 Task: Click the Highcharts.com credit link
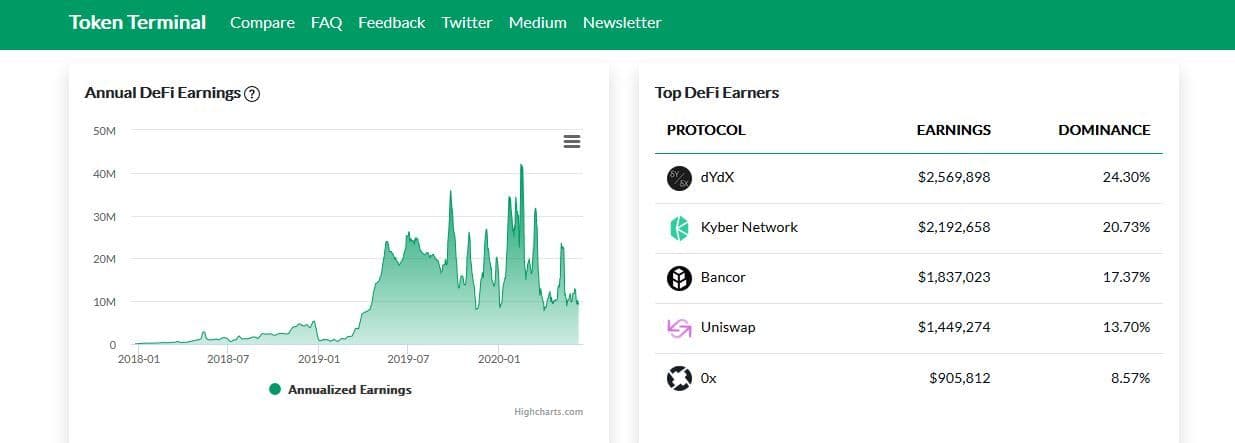pyautogui.click(x=548, y=412)
